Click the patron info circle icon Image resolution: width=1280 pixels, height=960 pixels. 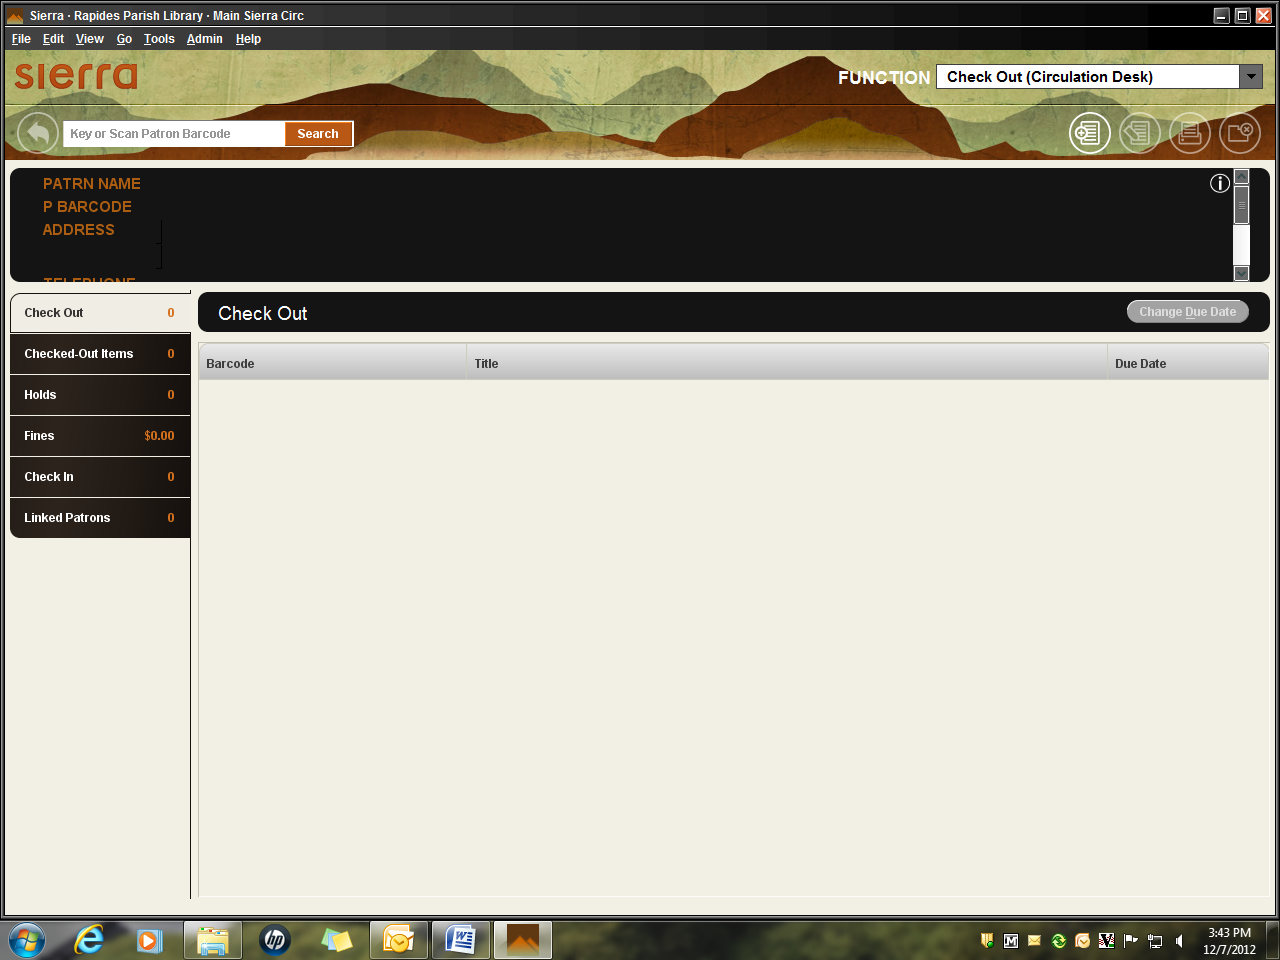[x=1219, y=183]
